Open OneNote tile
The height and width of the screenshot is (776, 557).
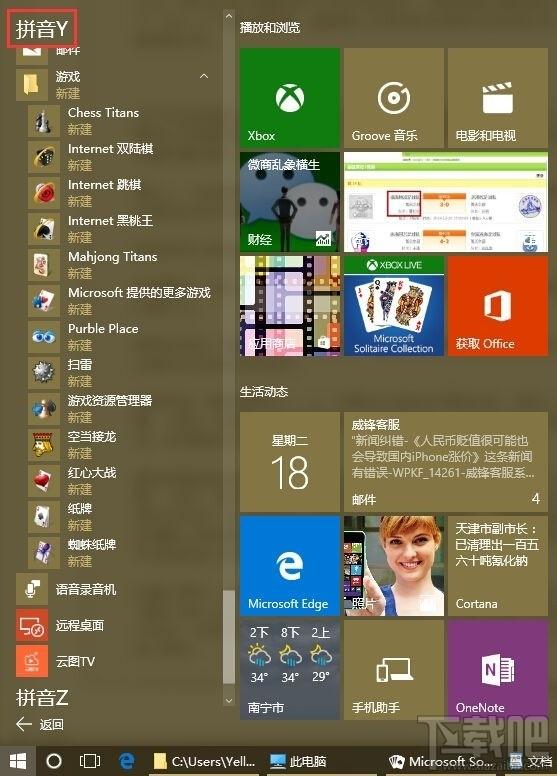click(x=498, y=670)
